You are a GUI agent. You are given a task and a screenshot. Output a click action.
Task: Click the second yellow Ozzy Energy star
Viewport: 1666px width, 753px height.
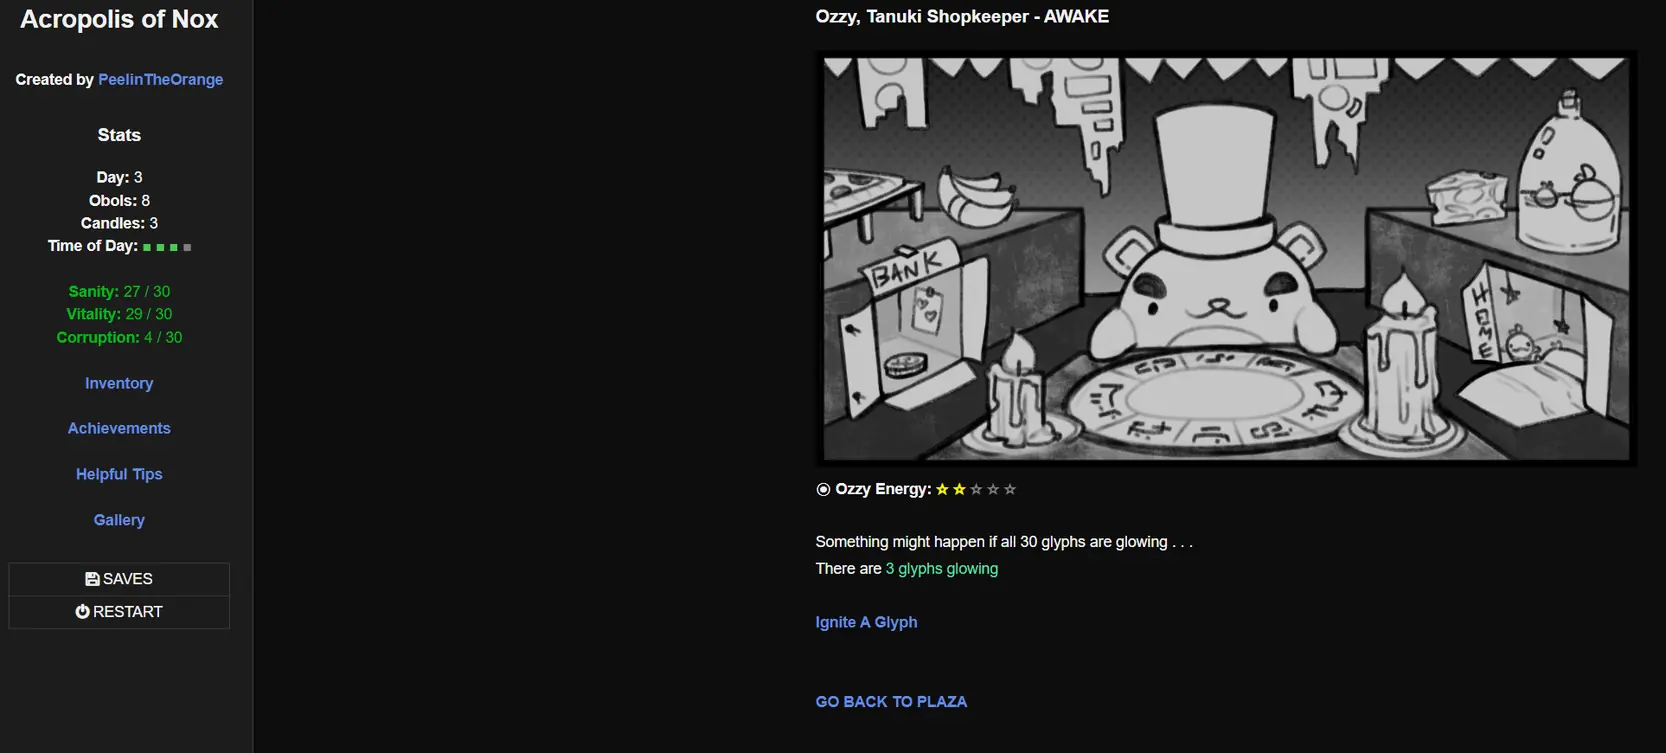959,489
